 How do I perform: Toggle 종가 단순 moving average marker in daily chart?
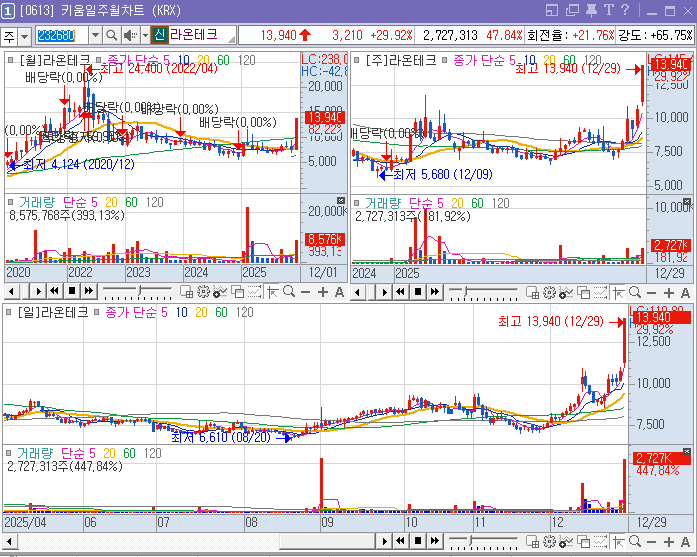[96, 312]
